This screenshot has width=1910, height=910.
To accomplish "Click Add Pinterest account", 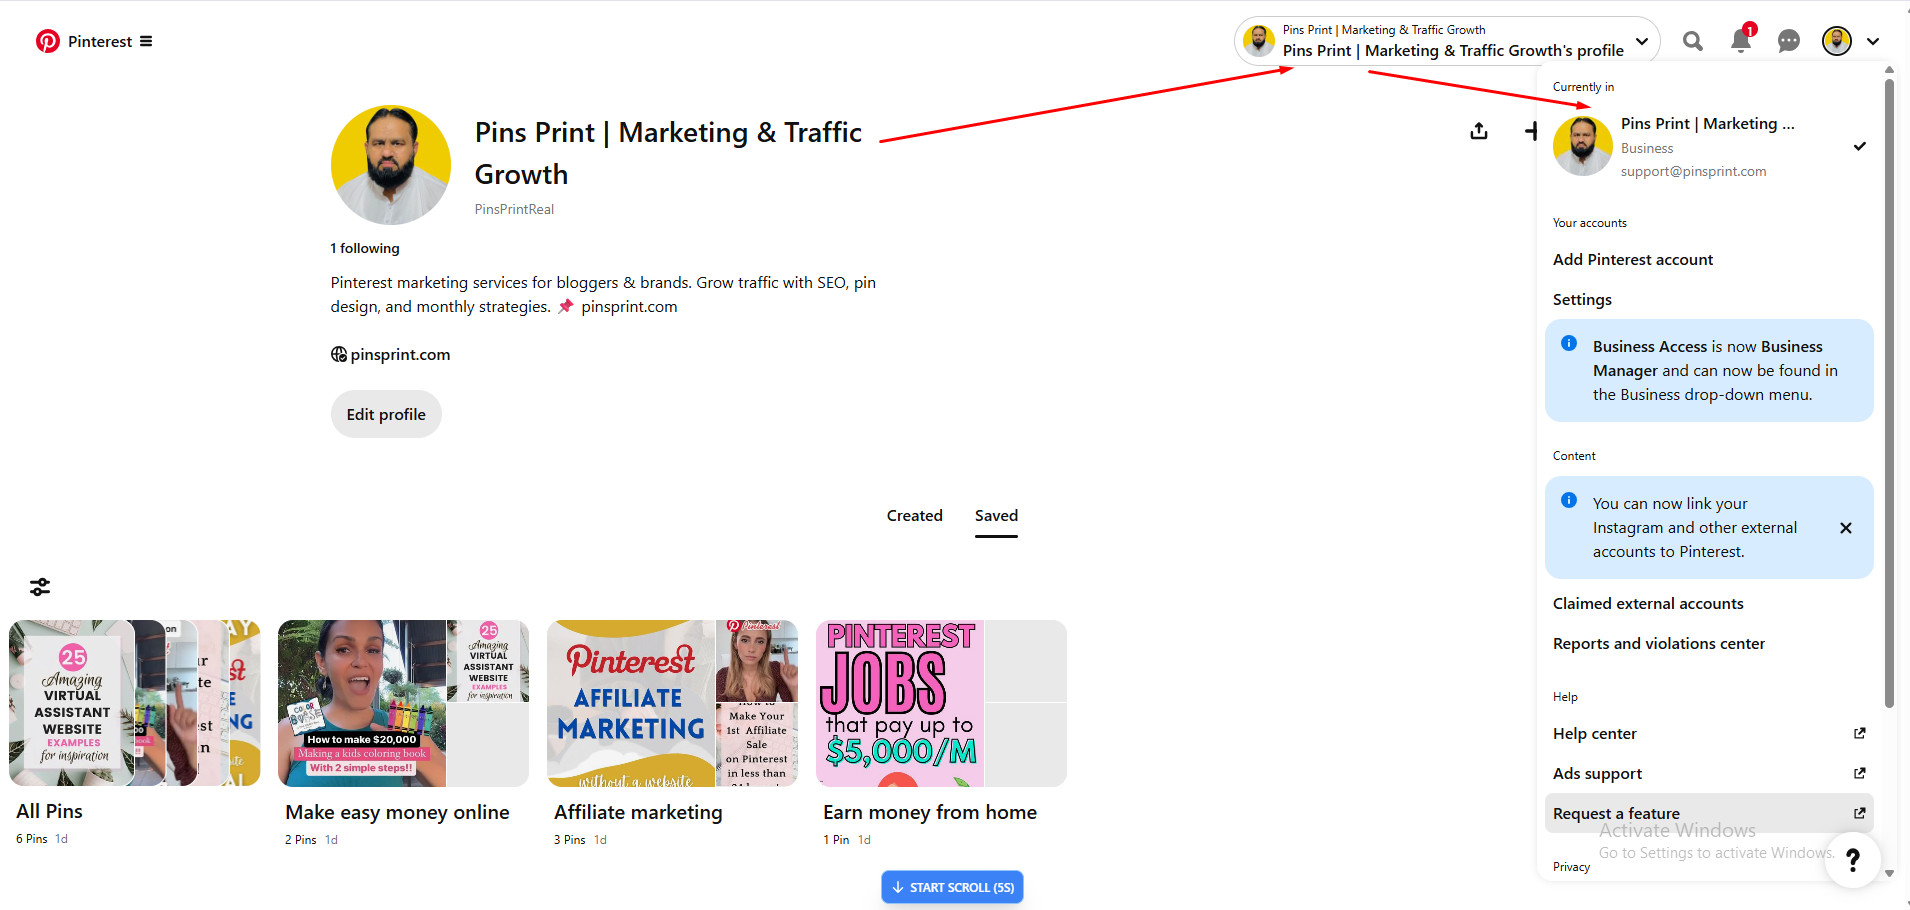I will [x=1632, y=260].
